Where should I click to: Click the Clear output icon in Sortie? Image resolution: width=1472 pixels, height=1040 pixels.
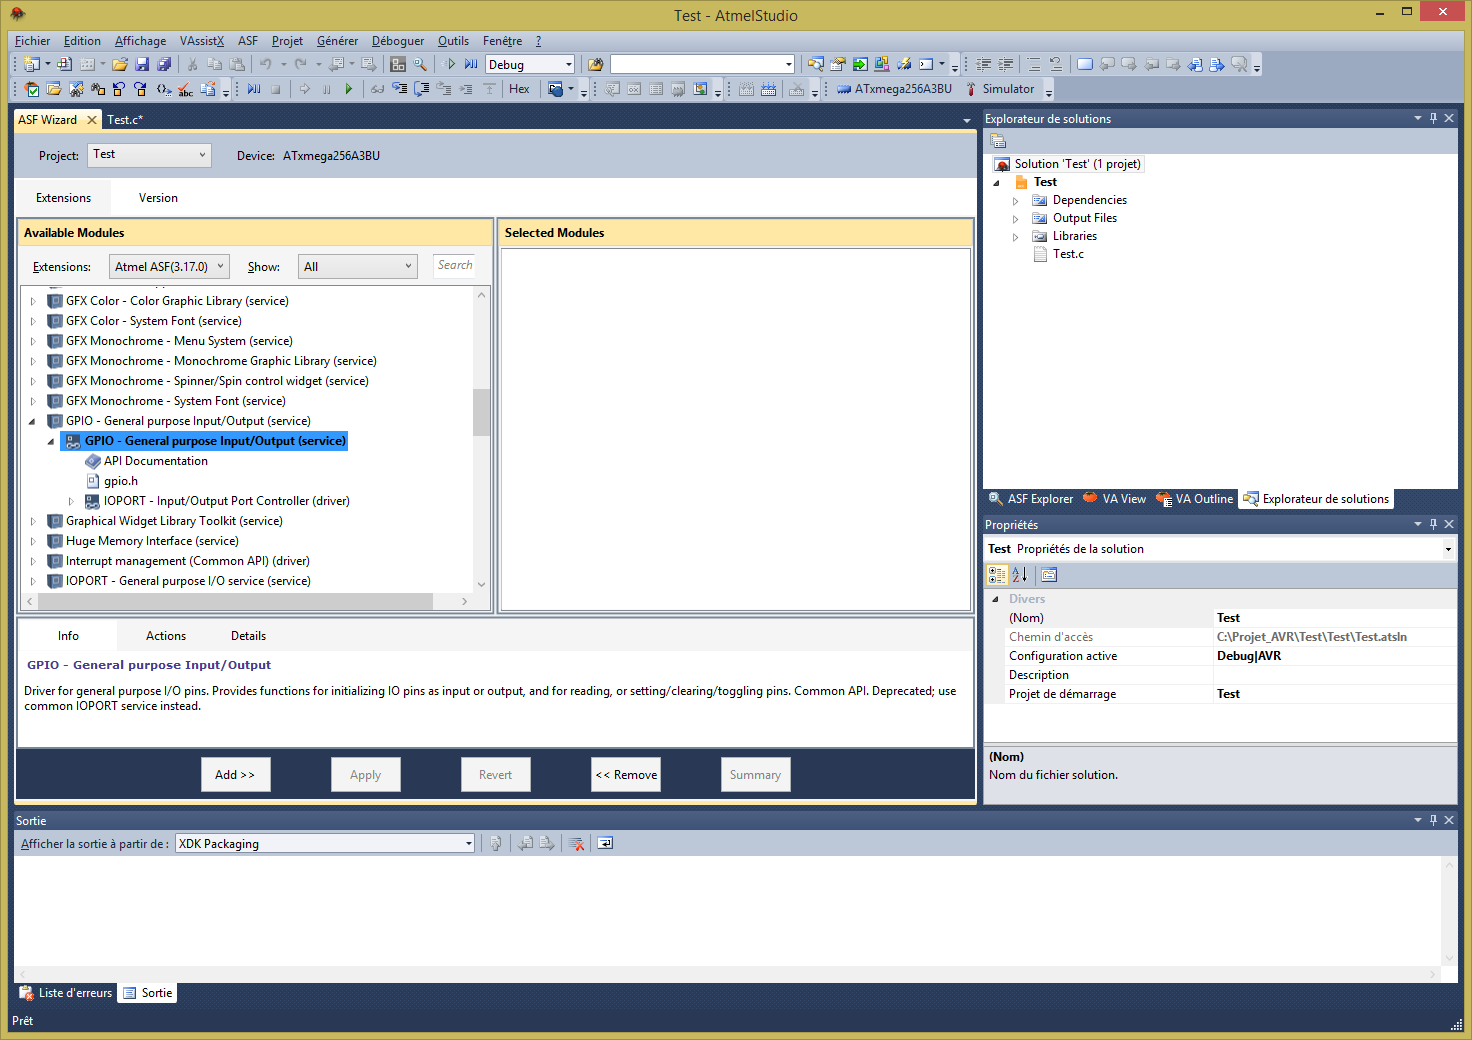tap(576, 844)
